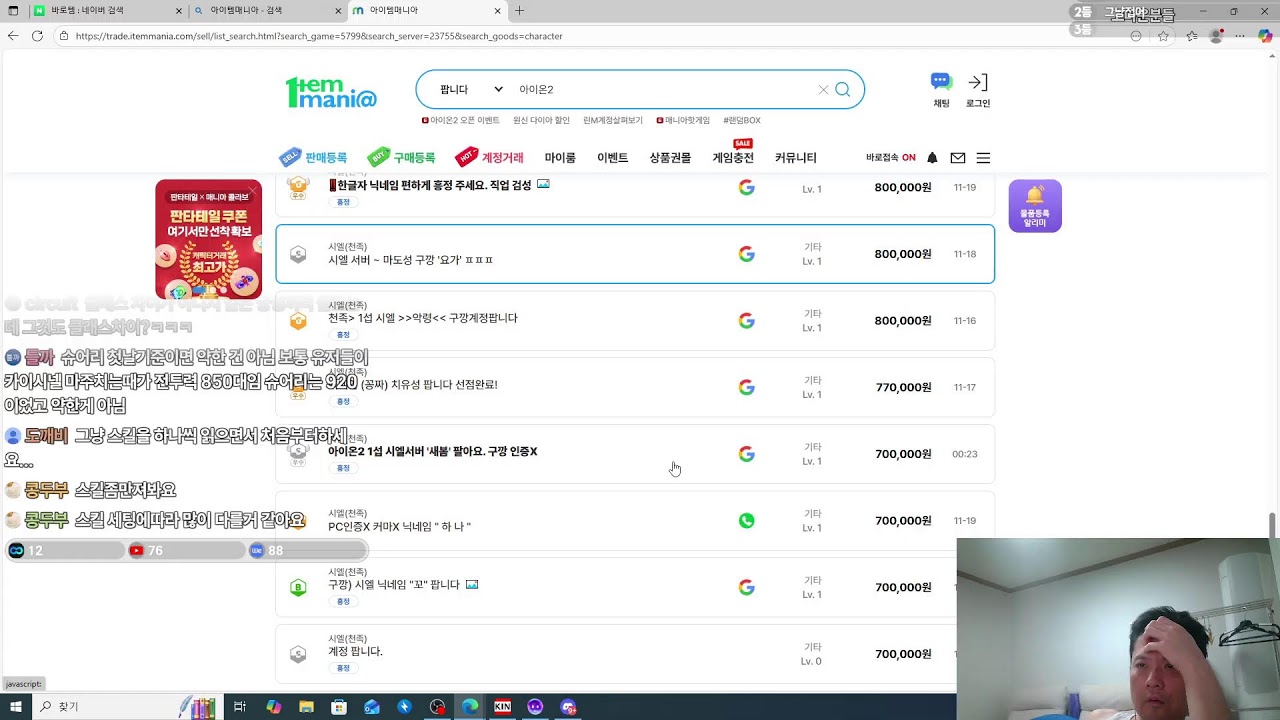1280x720 pixels.
Task: Open the mail envelope icon
Action: point(957,158)
